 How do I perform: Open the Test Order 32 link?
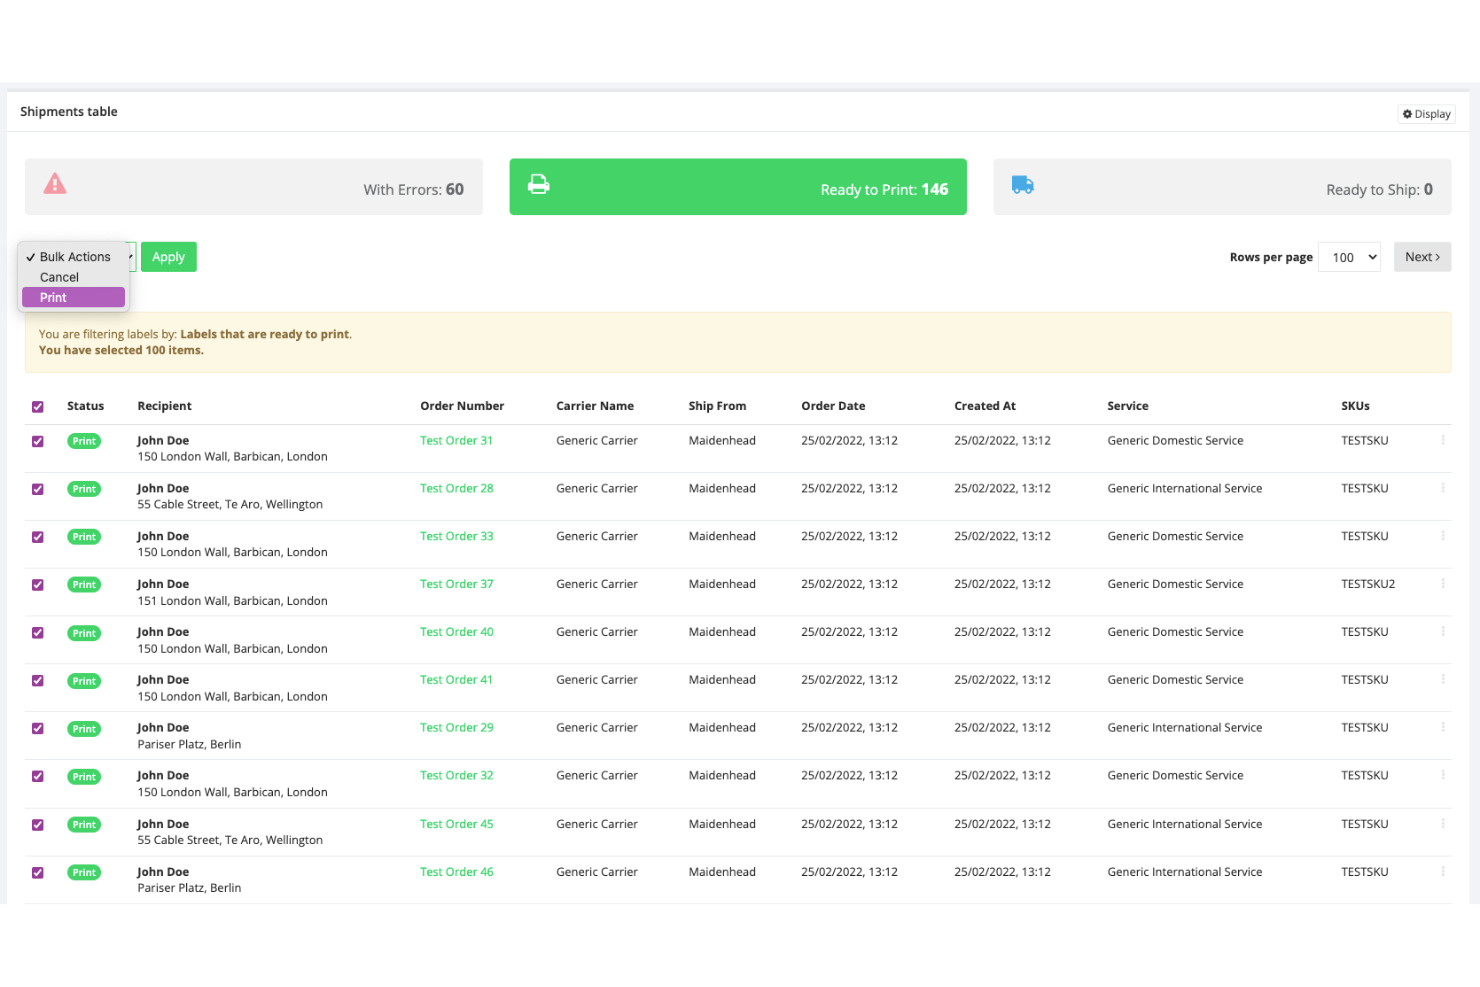456,776
